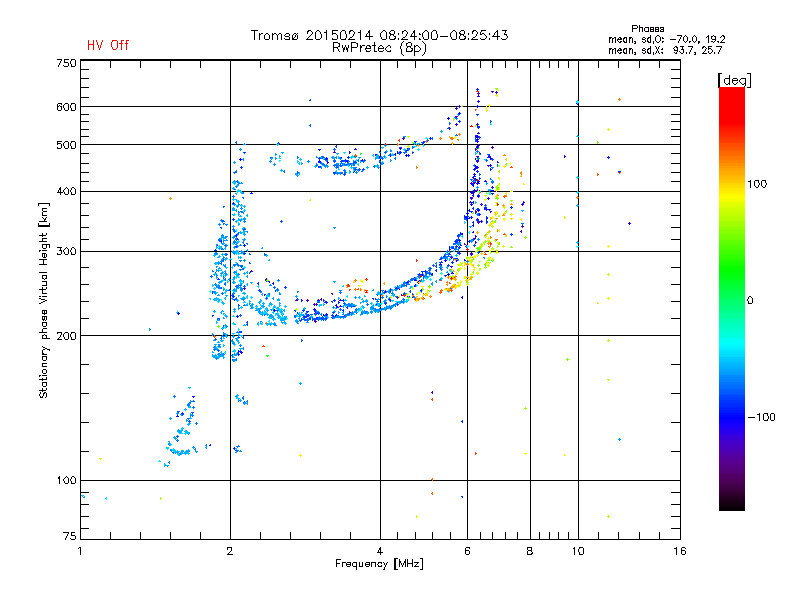Image resolution: width=800 pixels, height=600 pixels.
Task: Click the 400 height axis label
Action: 66,191
